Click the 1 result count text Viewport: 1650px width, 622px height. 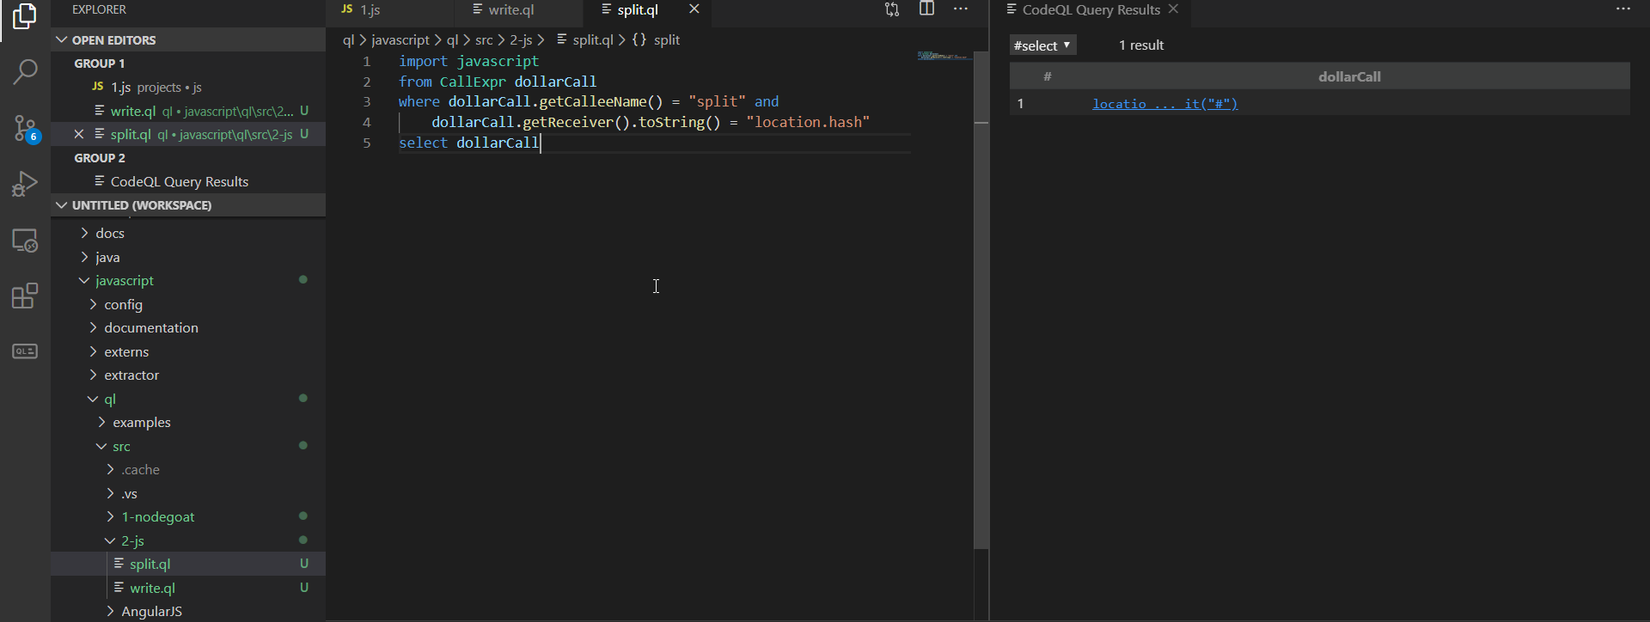coord(1141,46)
